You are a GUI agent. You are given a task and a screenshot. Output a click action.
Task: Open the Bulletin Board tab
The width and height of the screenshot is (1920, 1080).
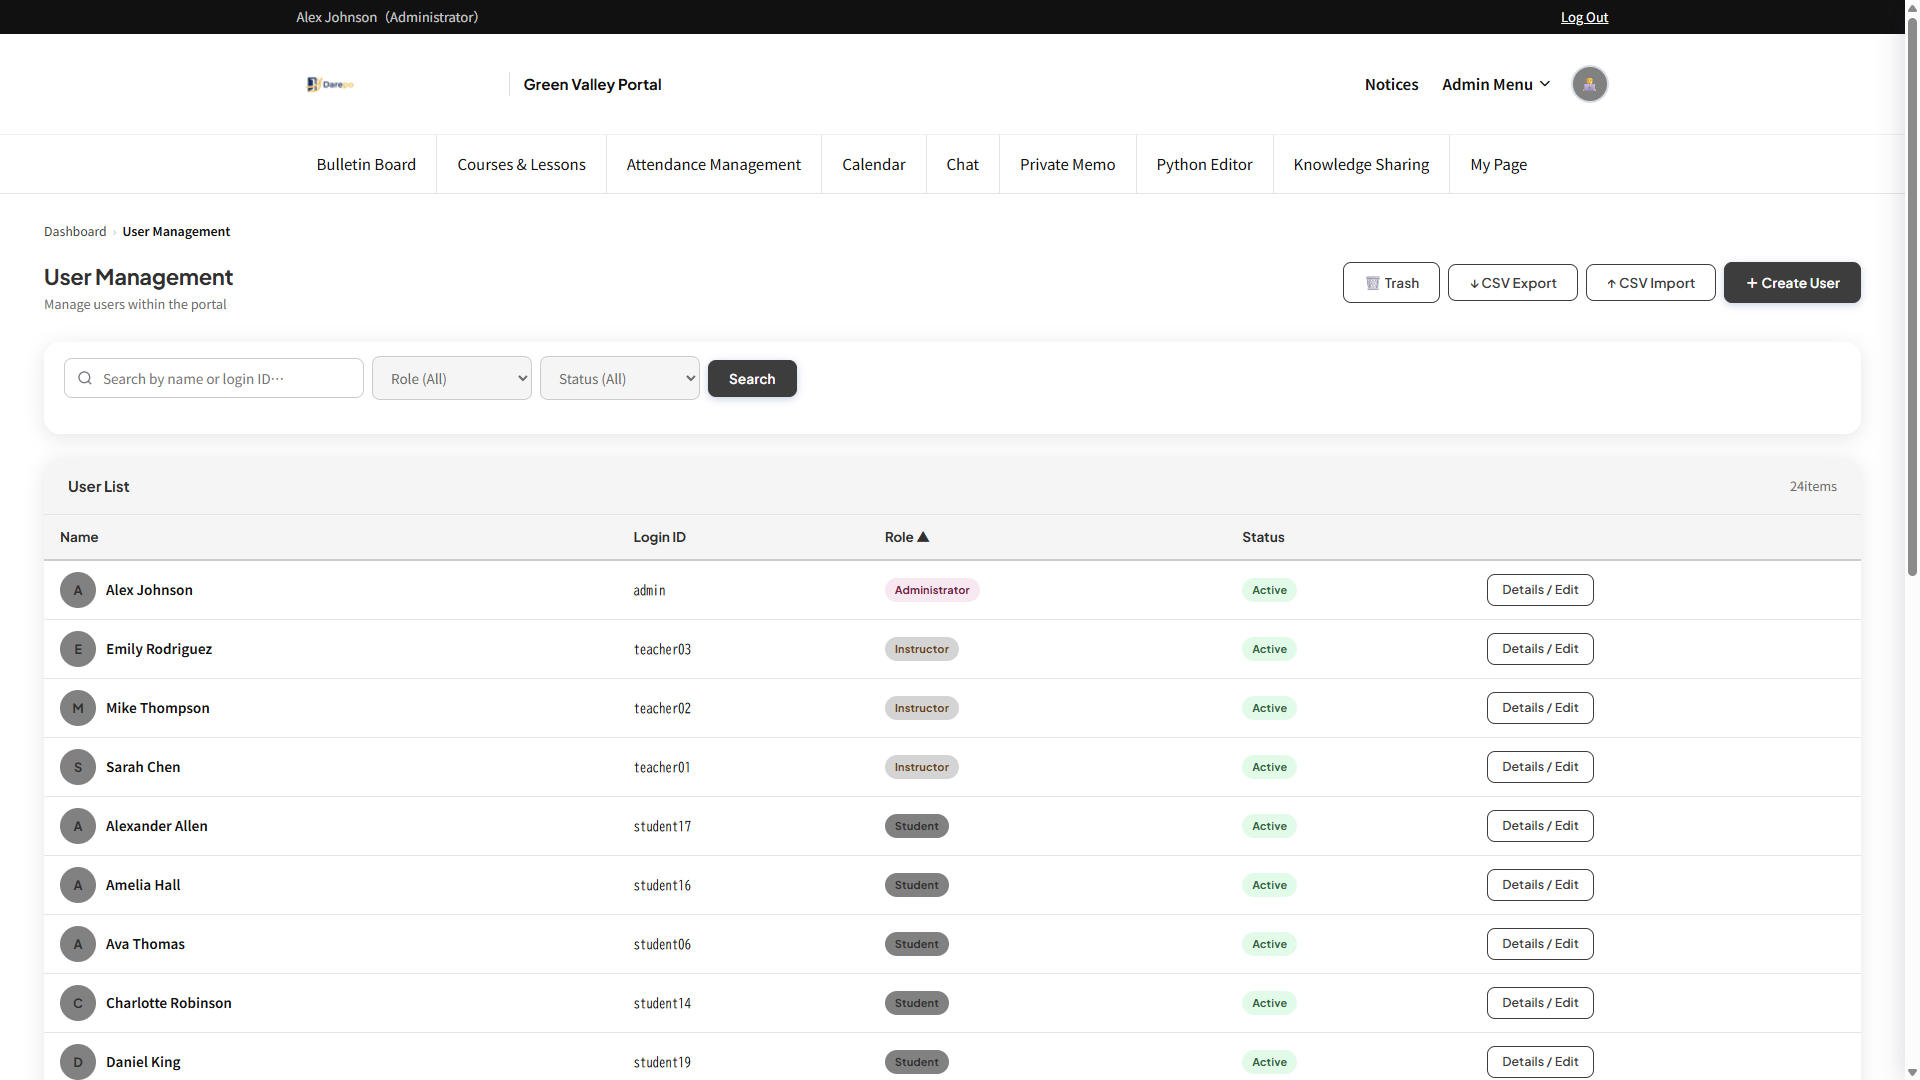click(366, 164)
